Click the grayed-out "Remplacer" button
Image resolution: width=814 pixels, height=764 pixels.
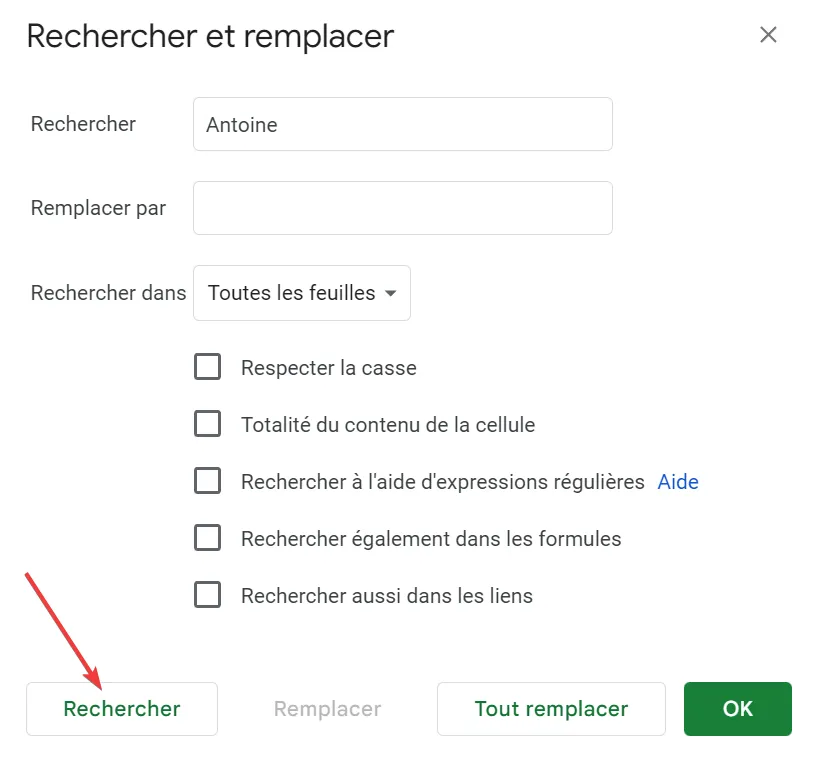click(x=327, y=708)
